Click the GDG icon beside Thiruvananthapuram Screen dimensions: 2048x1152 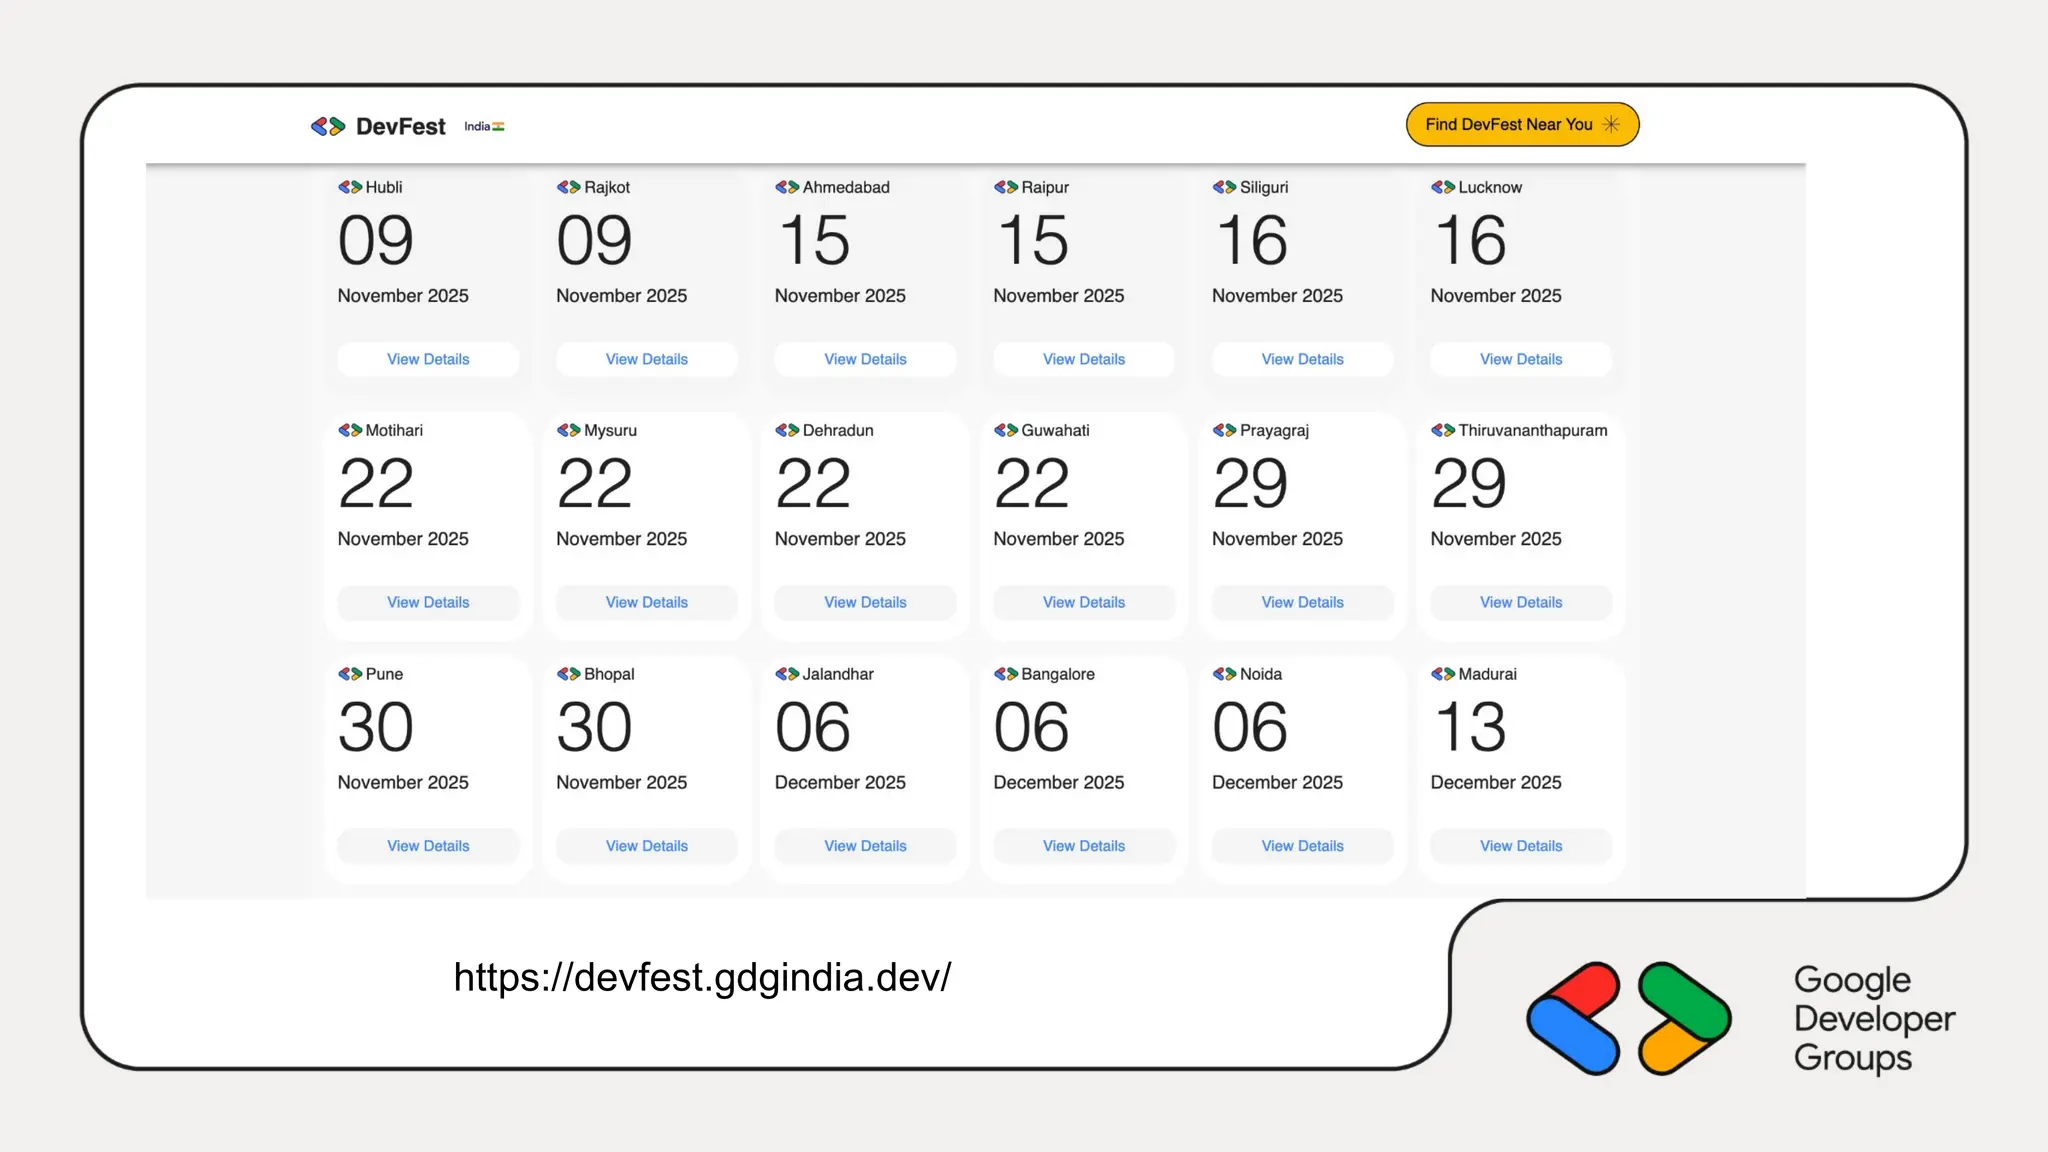(1443, 430)
